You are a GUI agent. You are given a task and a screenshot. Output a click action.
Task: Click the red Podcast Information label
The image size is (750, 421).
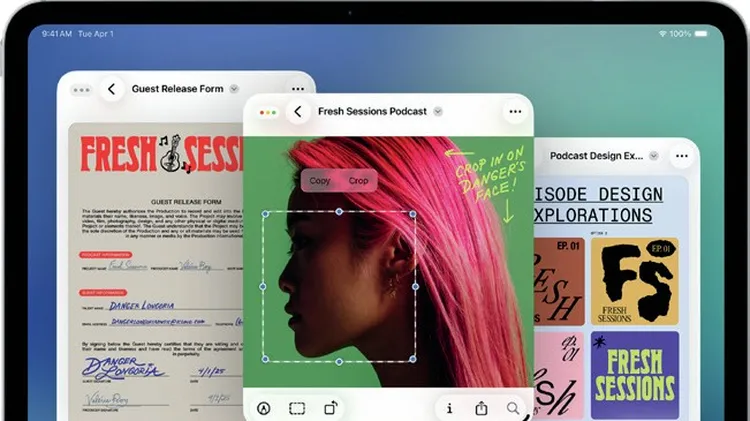106,255
